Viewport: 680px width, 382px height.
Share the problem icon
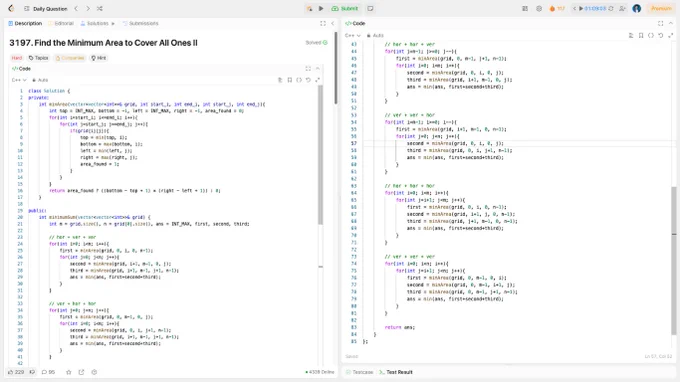(x=81, y=372)
